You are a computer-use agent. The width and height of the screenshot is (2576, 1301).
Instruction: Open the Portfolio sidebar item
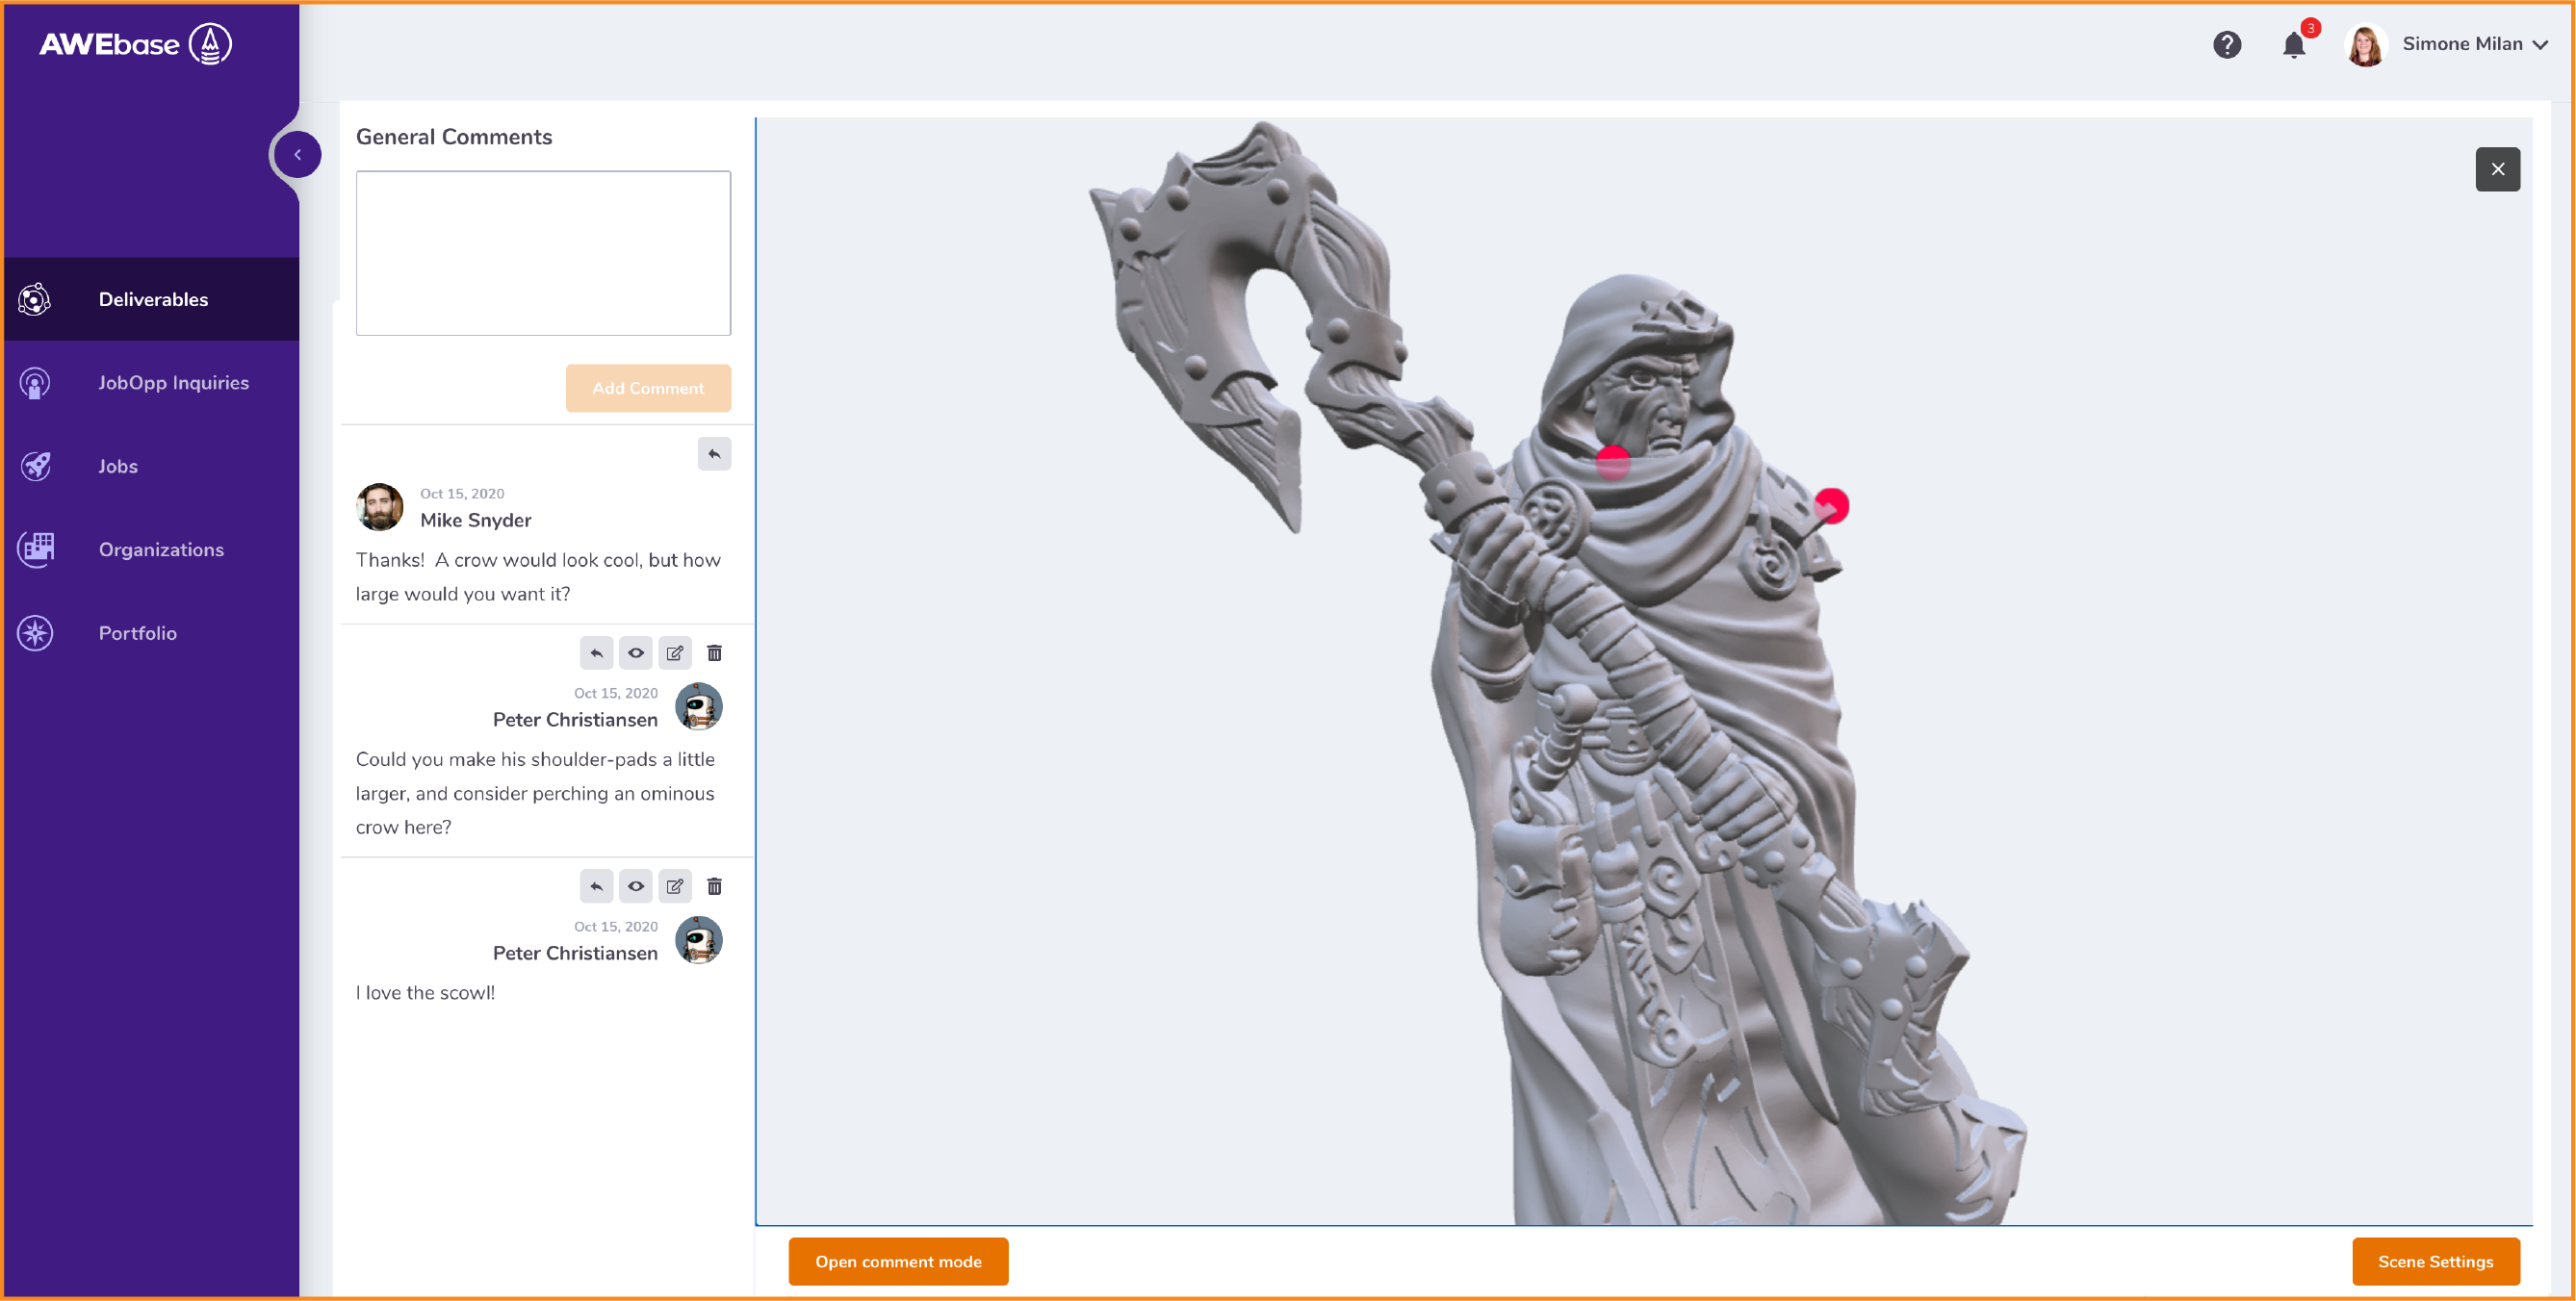coord(137,633)
